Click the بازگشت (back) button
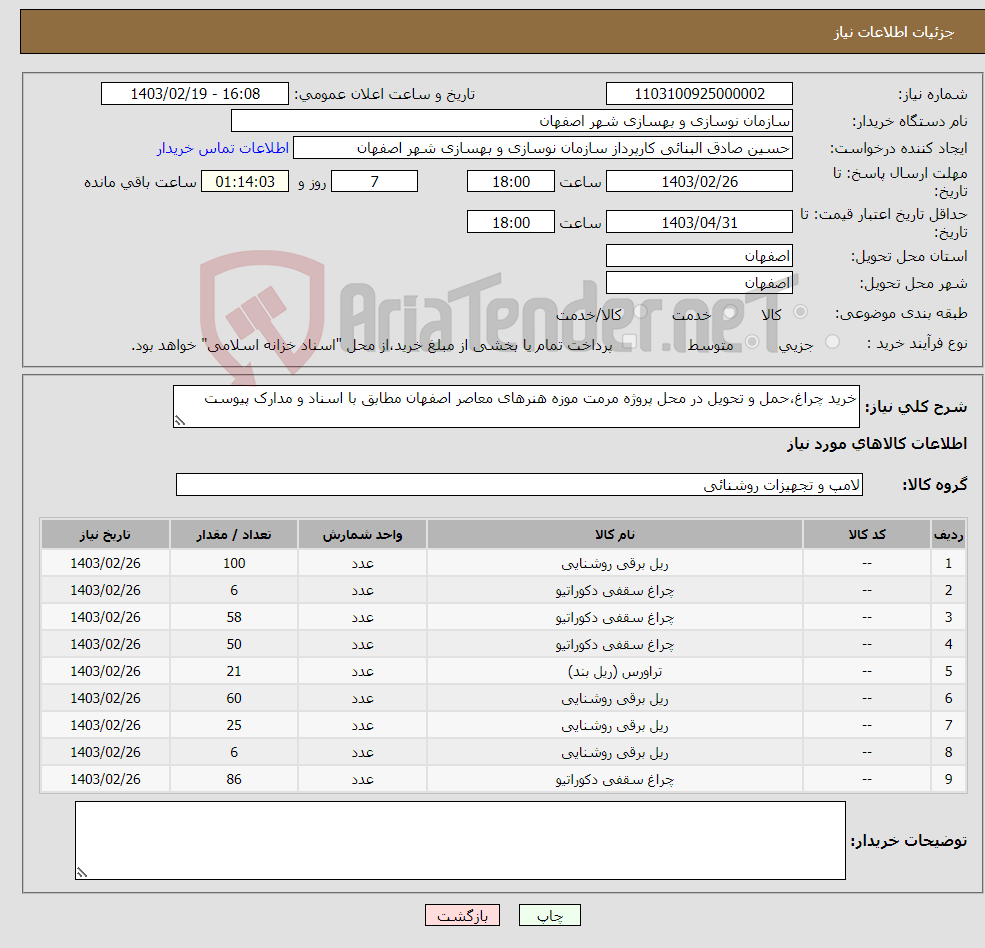Screen dimensions: 985x948 (x=462, y=915)
